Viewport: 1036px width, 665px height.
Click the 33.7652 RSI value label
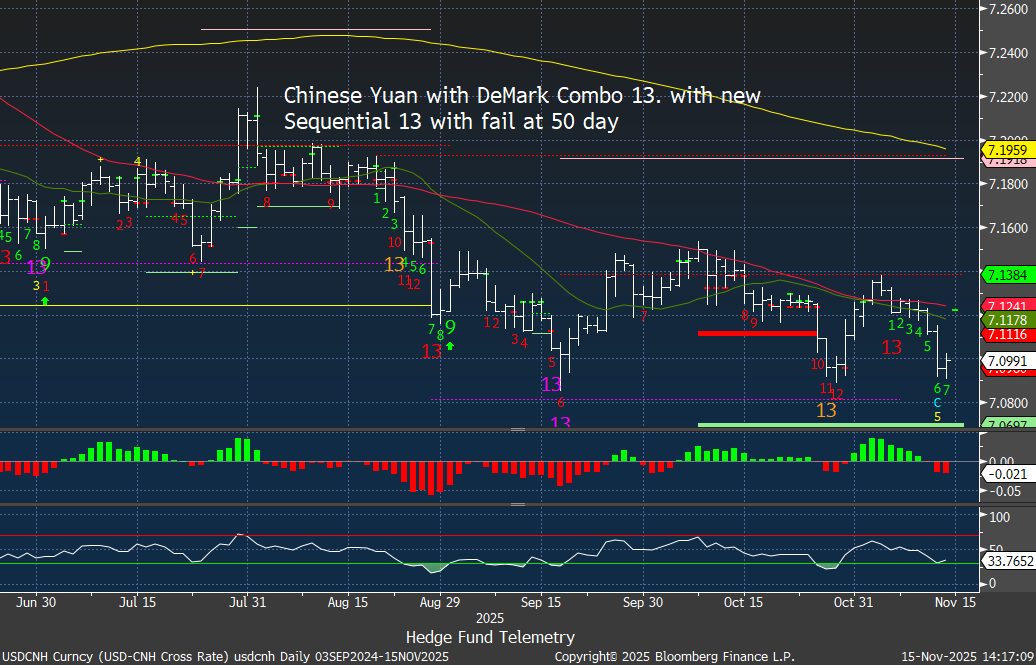(x=1007, y=562)
